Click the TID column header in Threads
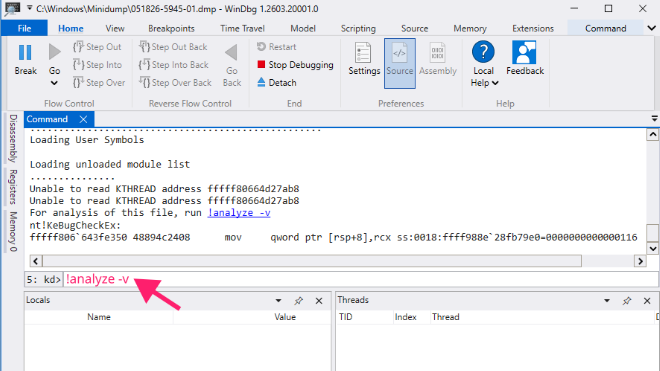 pyautogui.click(x=346, y=317)
